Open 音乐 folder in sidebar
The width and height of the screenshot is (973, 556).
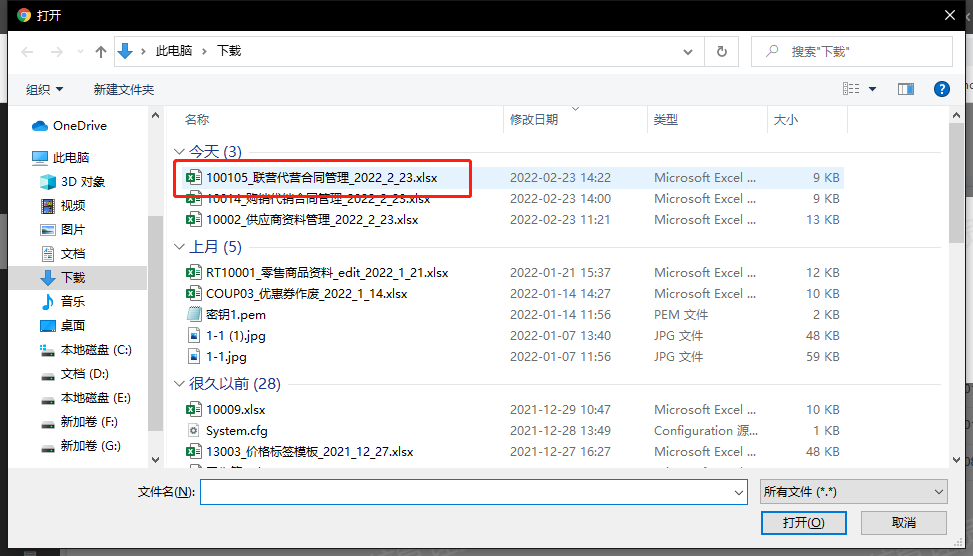(63, 302)
